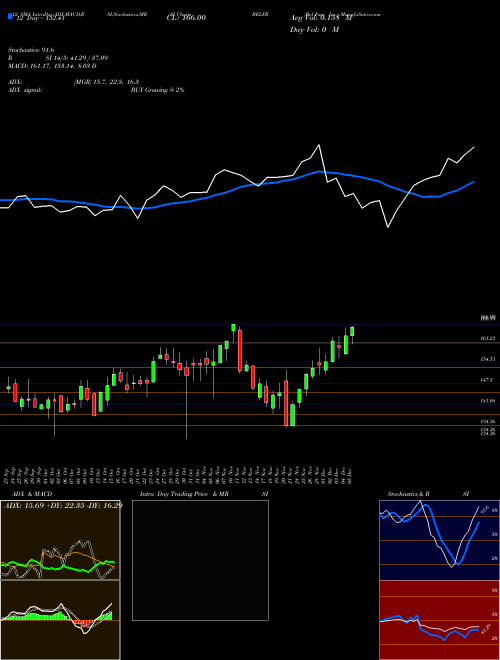The height and width of the screenshot is (660, 500).
Task: Click the MACD: 161.17, 153.14 values line
Action: click(52, 66)
